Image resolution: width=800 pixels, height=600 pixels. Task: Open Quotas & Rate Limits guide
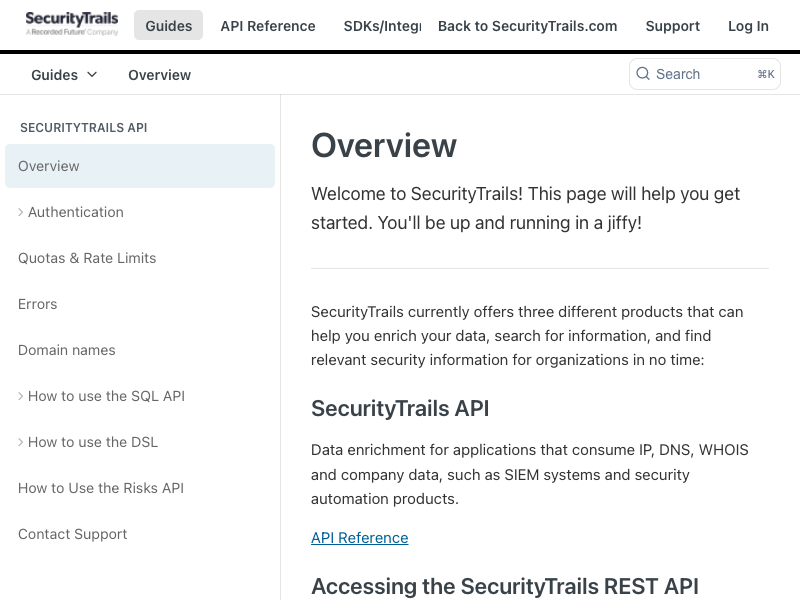87,258
